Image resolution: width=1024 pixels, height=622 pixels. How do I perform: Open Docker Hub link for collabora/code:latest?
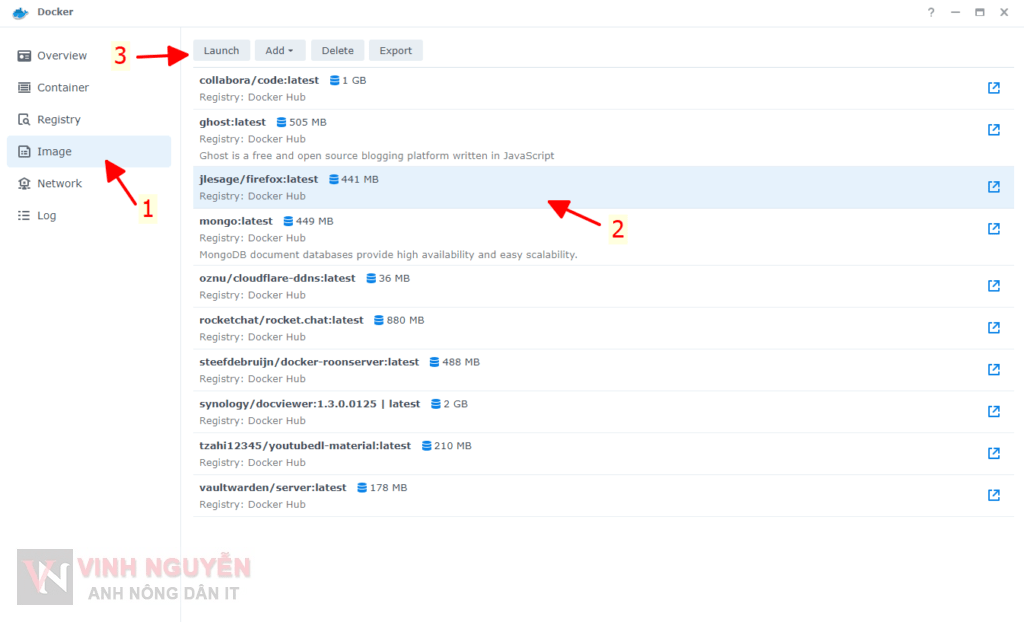(x=993, y=88)
